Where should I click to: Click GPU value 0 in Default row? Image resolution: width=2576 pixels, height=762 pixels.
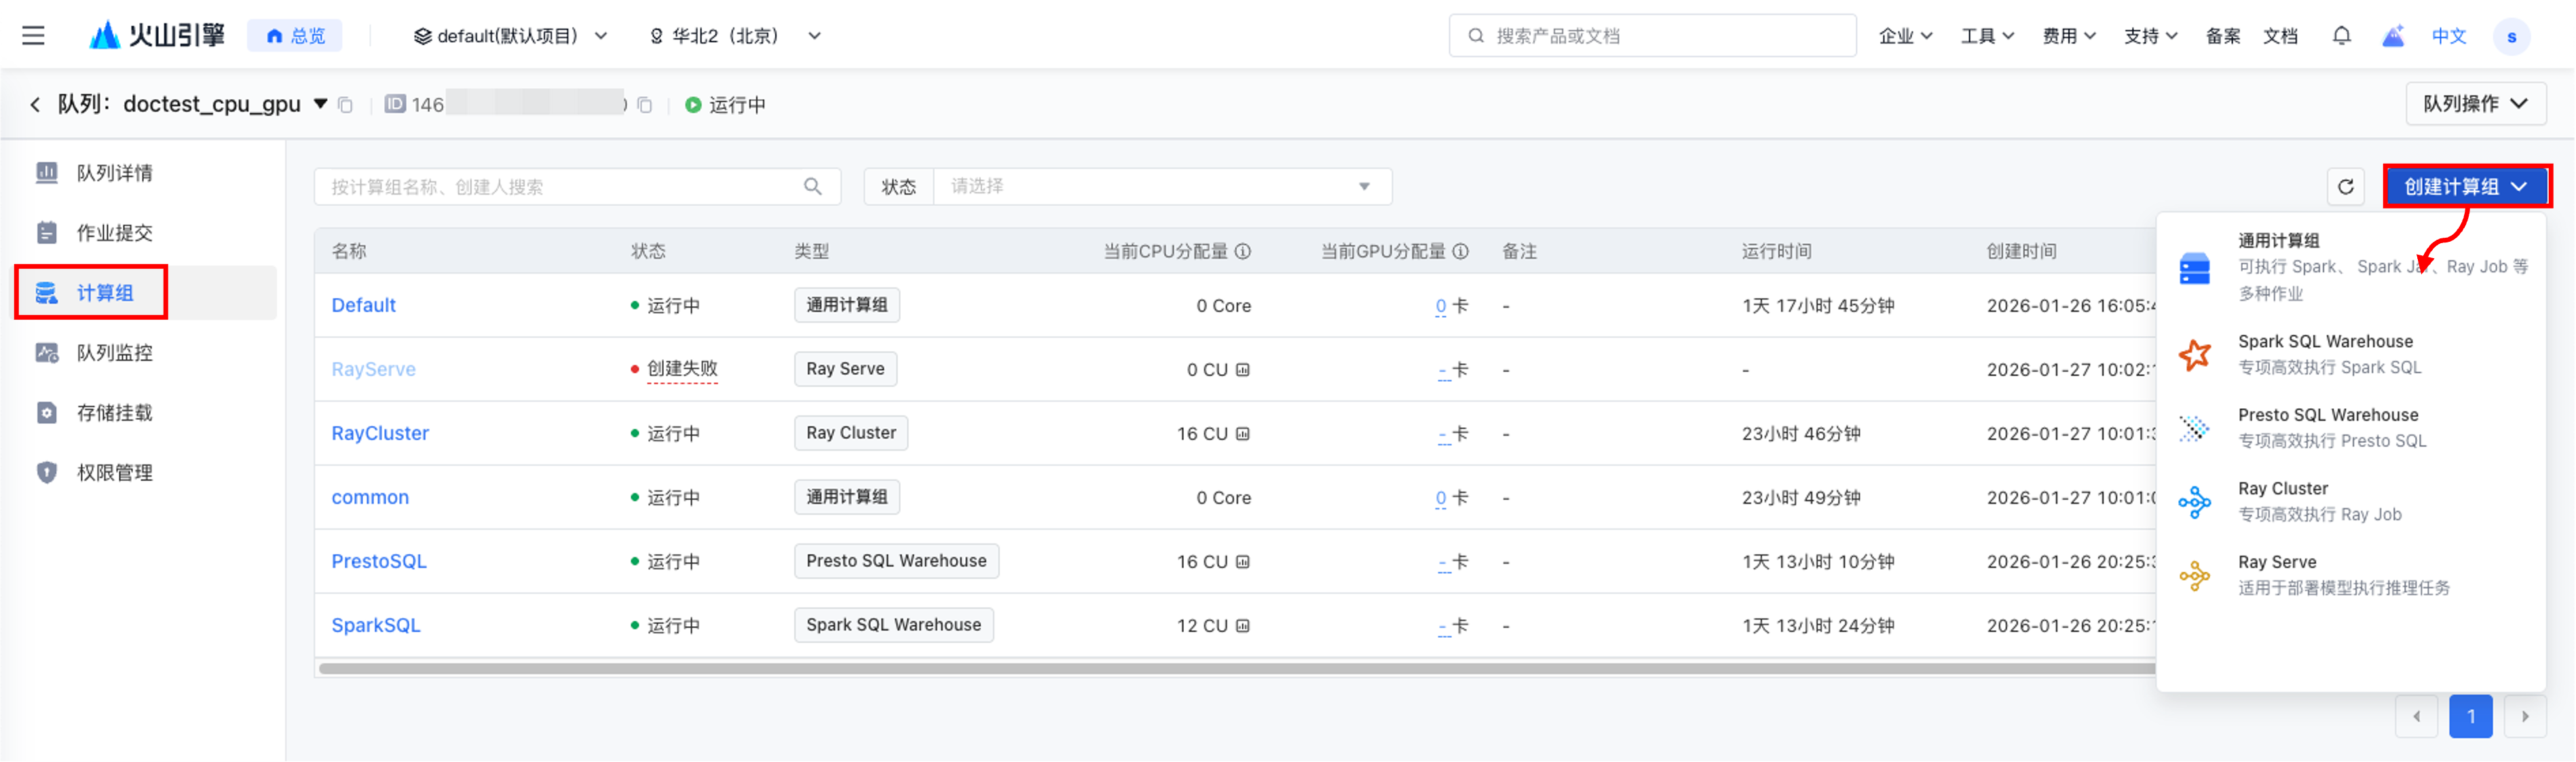[x=1440, y=306]
